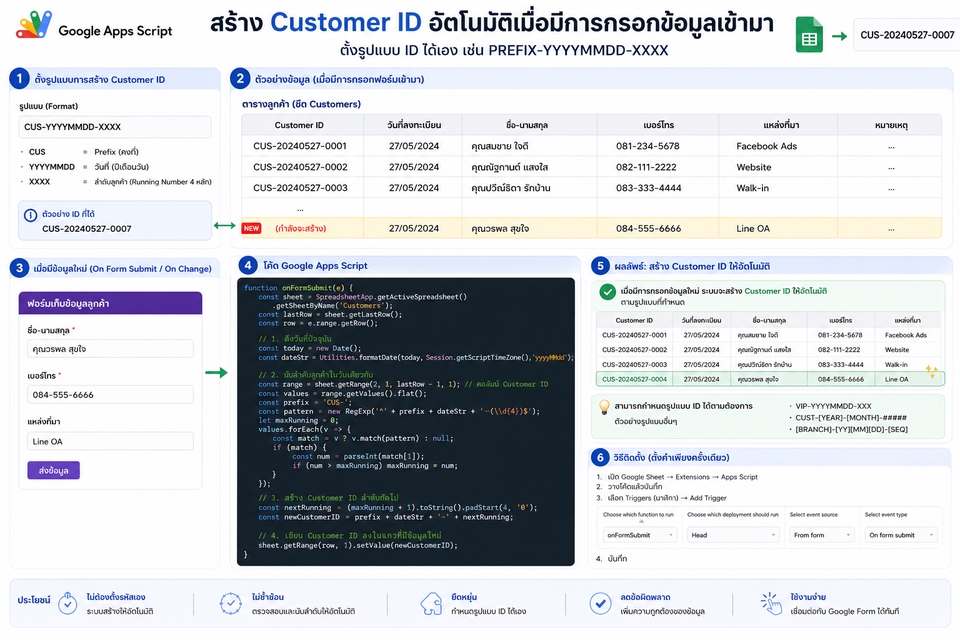
Task: Click CUS-20240527-0004 in the results table
Action: coord(634,379)
